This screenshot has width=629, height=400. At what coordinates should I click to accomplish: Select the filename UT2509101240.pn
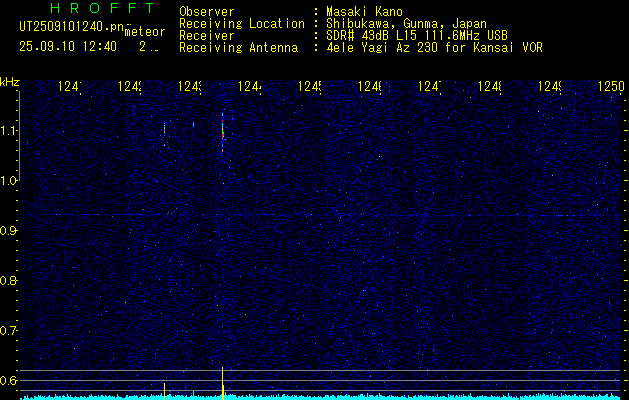point(71,27)
